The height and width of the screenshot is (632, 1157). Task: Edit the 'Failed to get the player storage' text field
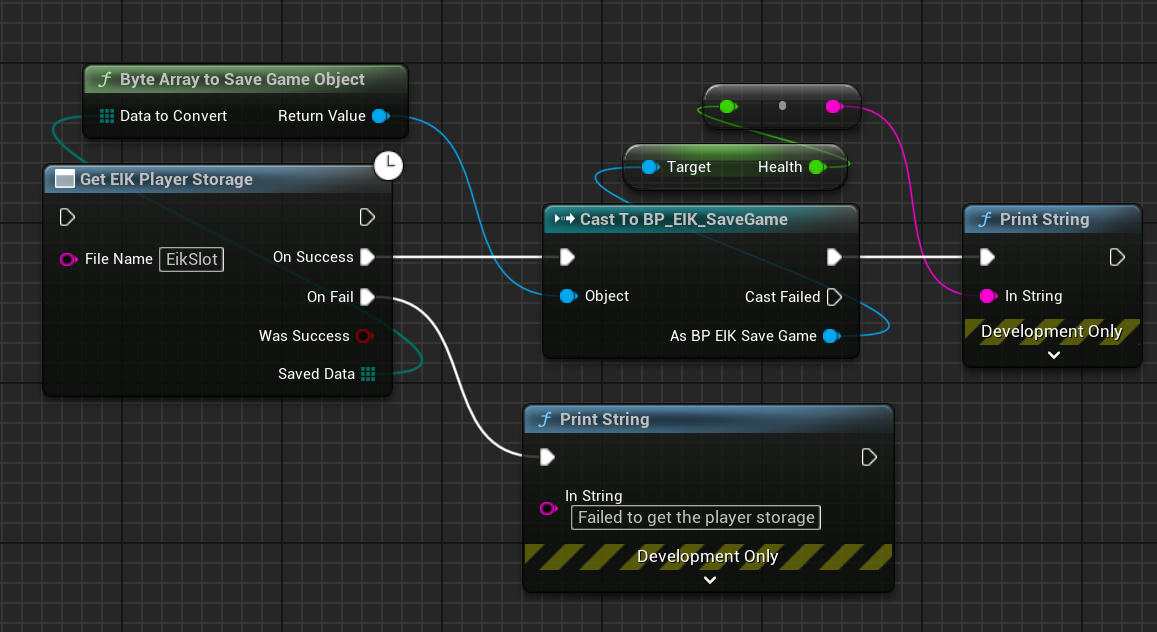pyautogui.click(x=696, y=517)
